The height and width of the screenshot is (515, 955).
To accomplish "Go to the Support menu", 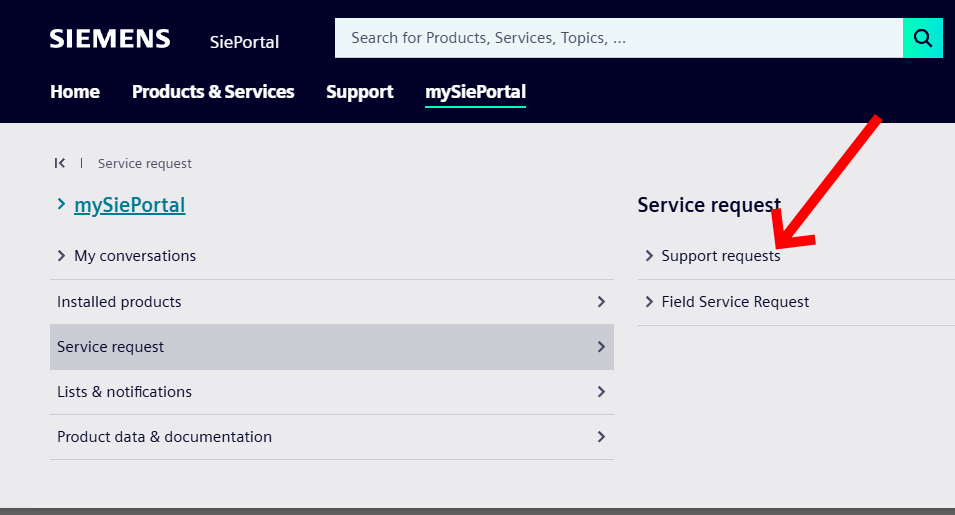I will click(359, 92).
